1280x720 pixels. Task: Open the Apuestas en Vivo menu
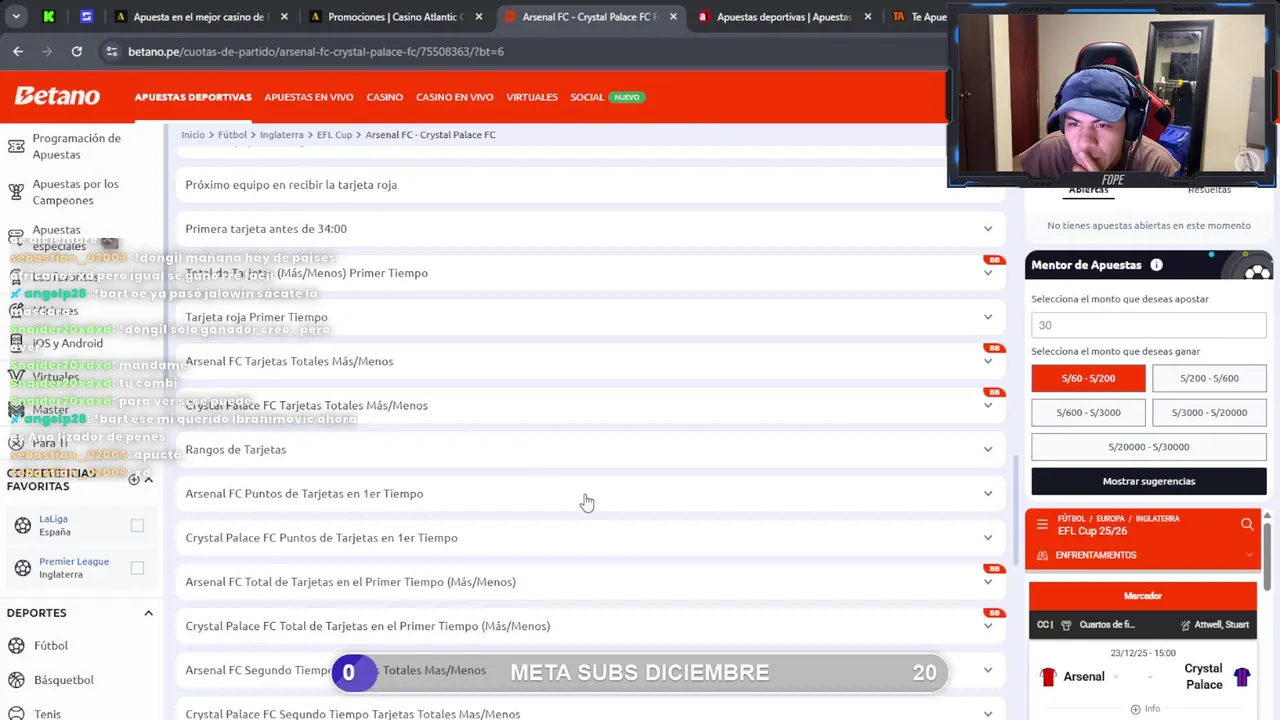click(x=309, y=97)
